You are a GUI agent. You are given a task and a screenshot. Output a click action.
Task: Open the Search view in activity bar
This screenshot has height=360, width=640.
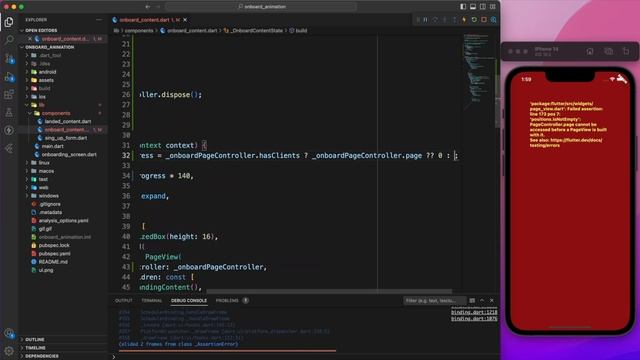(9, 40)
